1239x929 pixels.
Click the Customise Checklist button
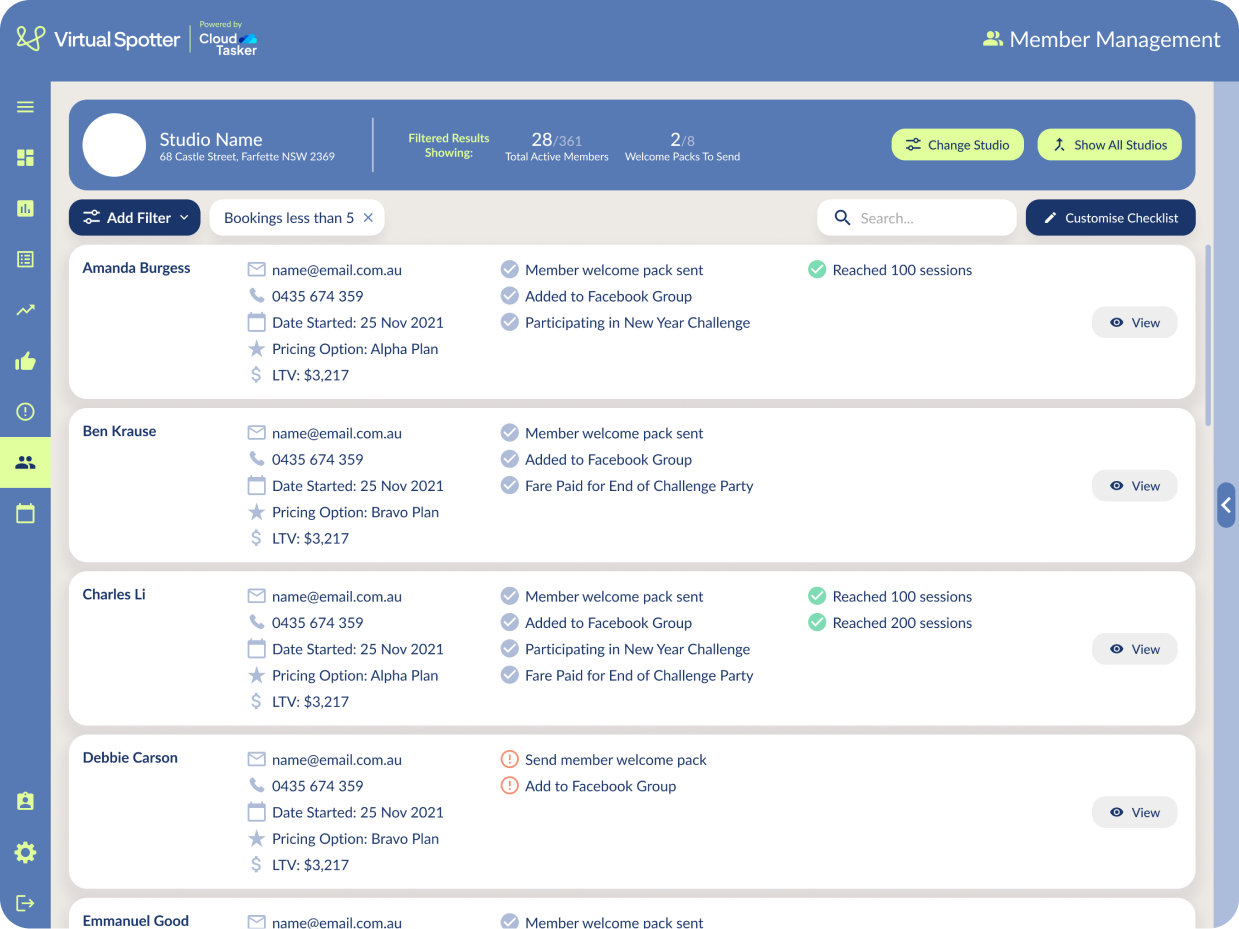pos(1110,218)
